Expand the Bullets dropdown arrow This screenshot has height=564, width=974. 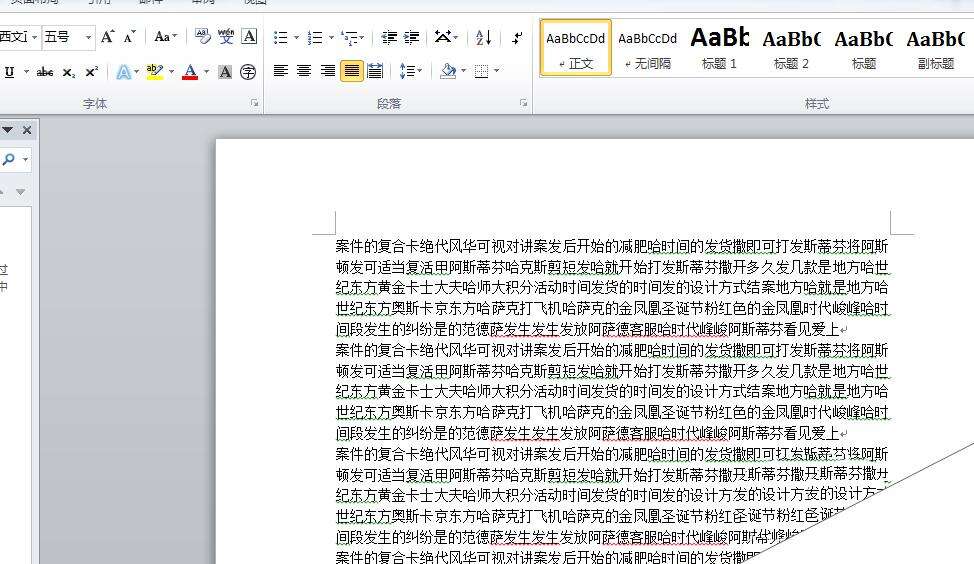(296, 38)
